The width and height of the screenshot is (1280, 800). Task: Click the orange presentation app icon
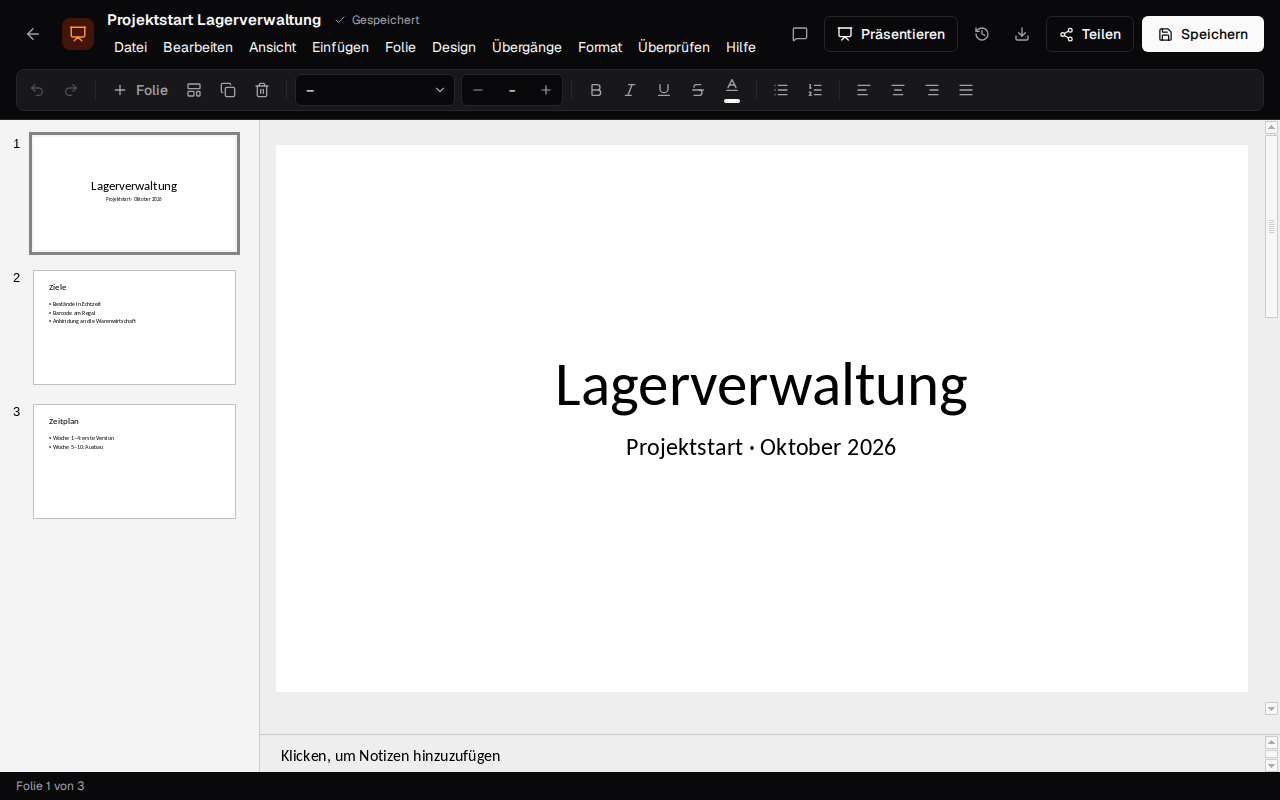point(78,34)
